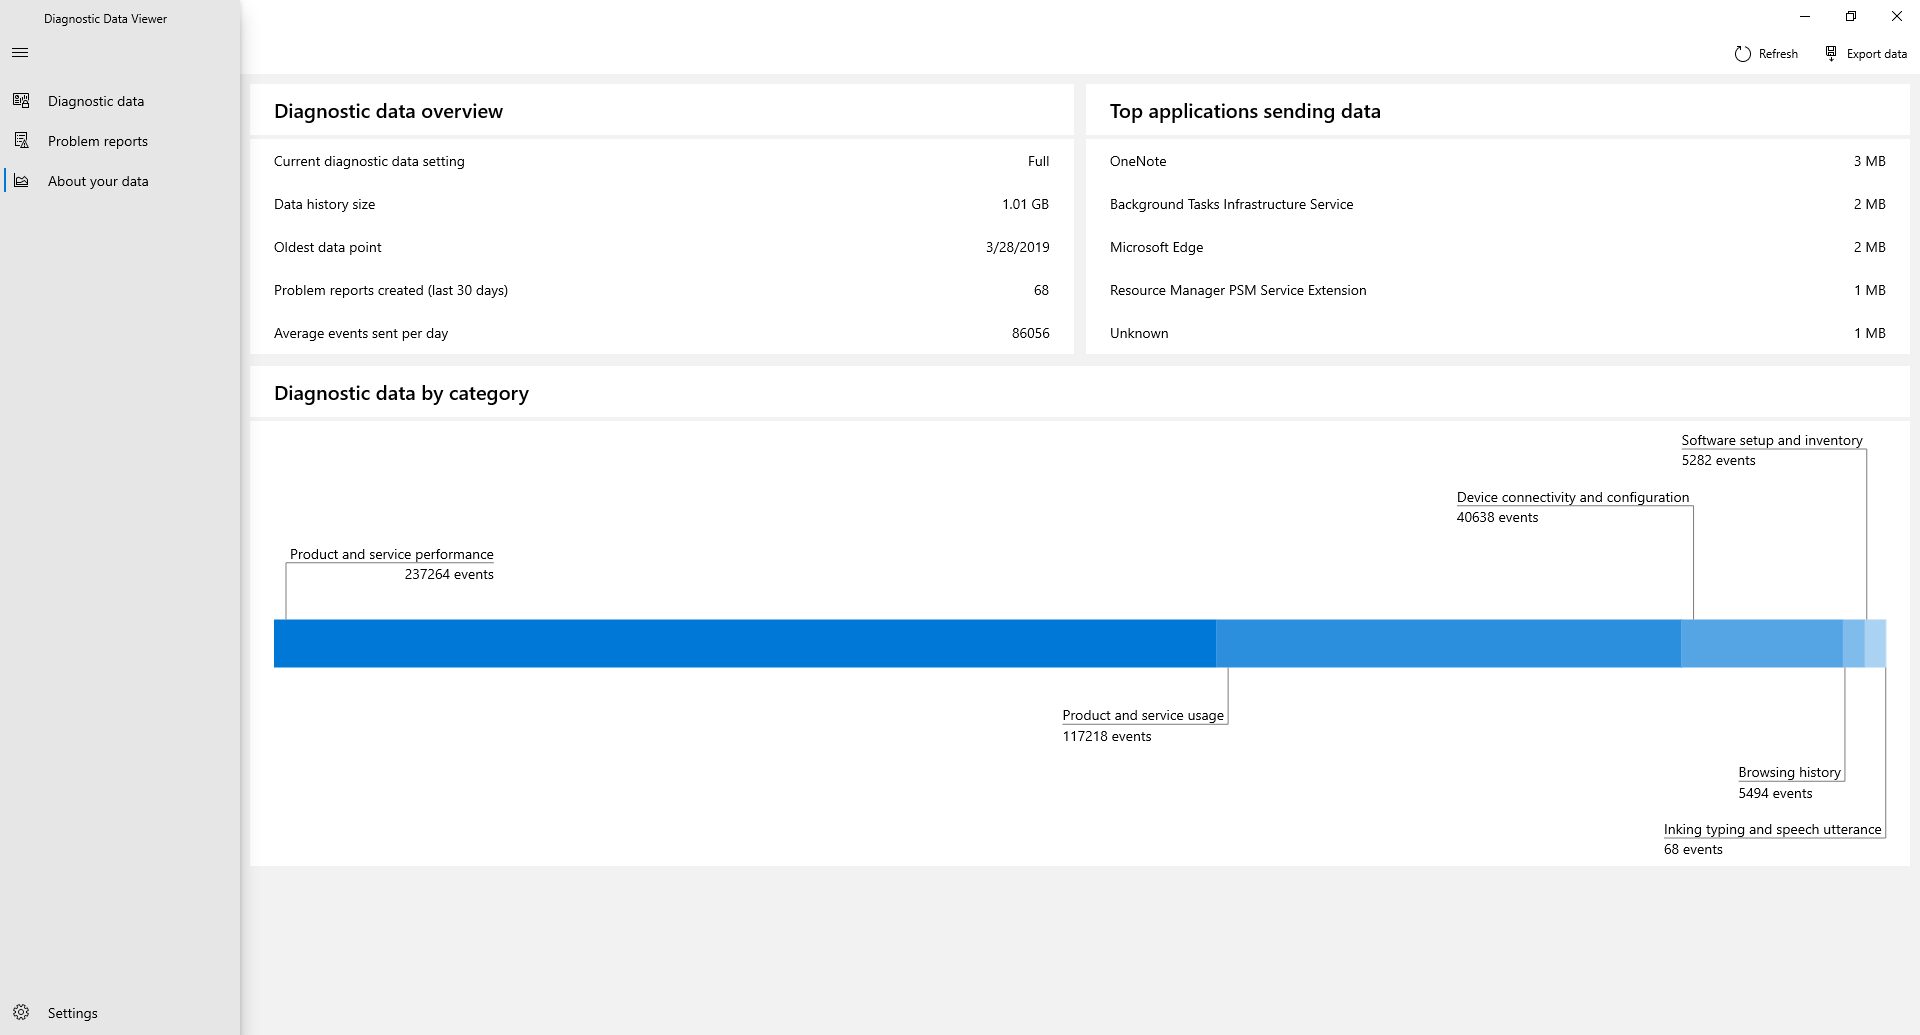
Task: Click the Refresh icon in the toolbar
Action: [1742, 53]
